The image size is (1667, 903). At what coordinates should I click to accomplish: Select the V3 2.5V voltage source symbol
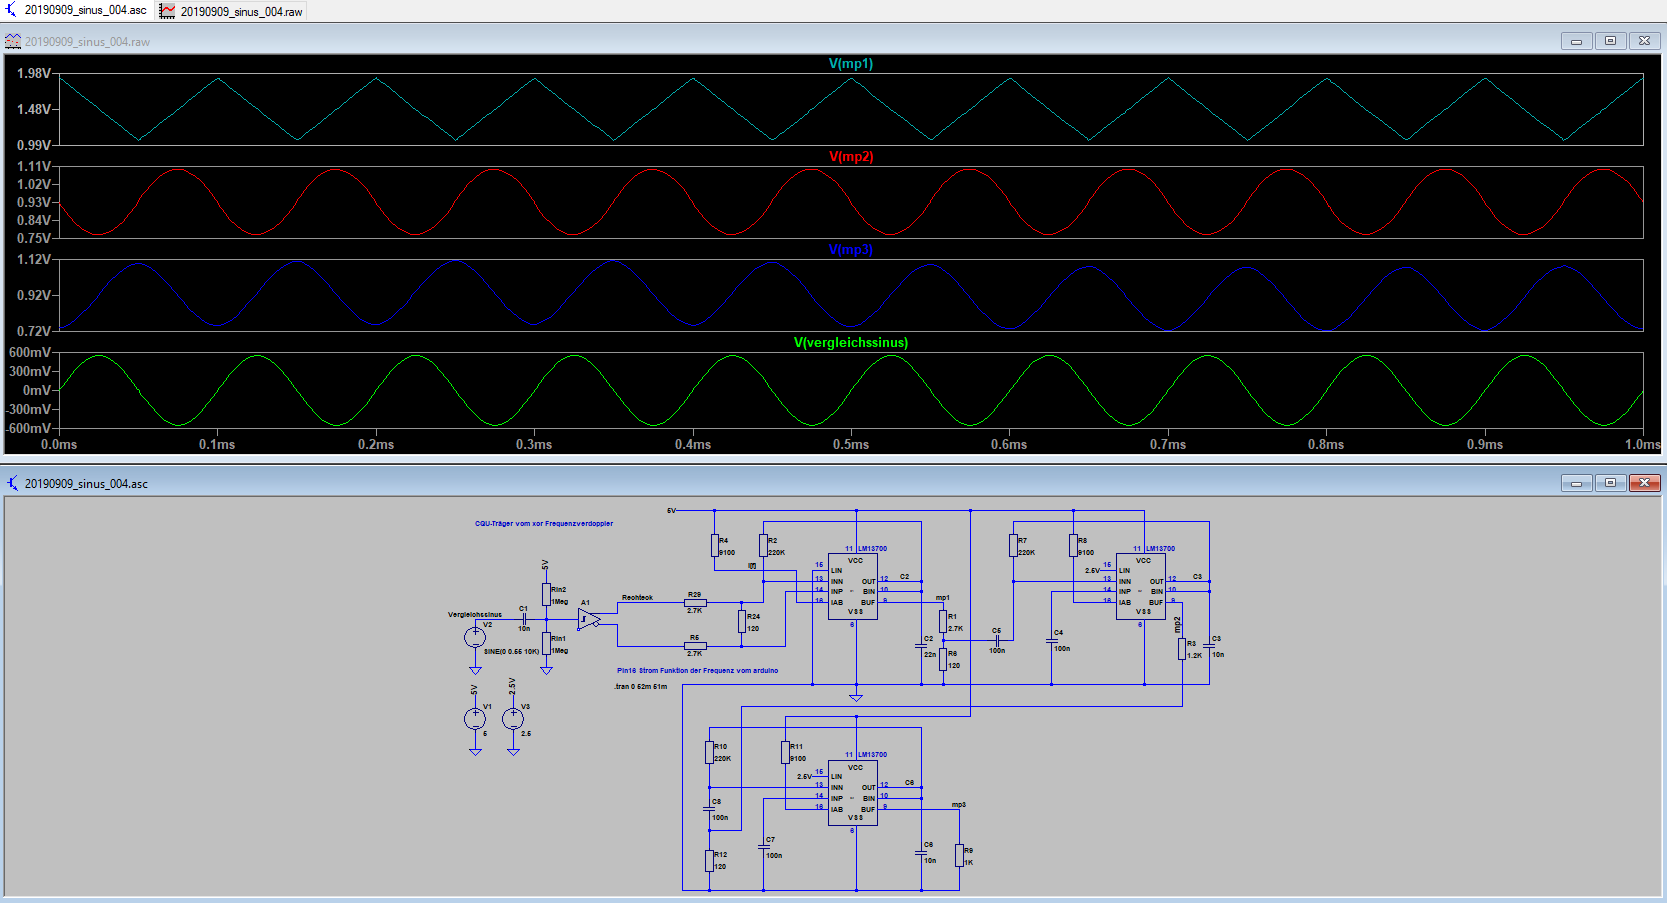[513, 718]
